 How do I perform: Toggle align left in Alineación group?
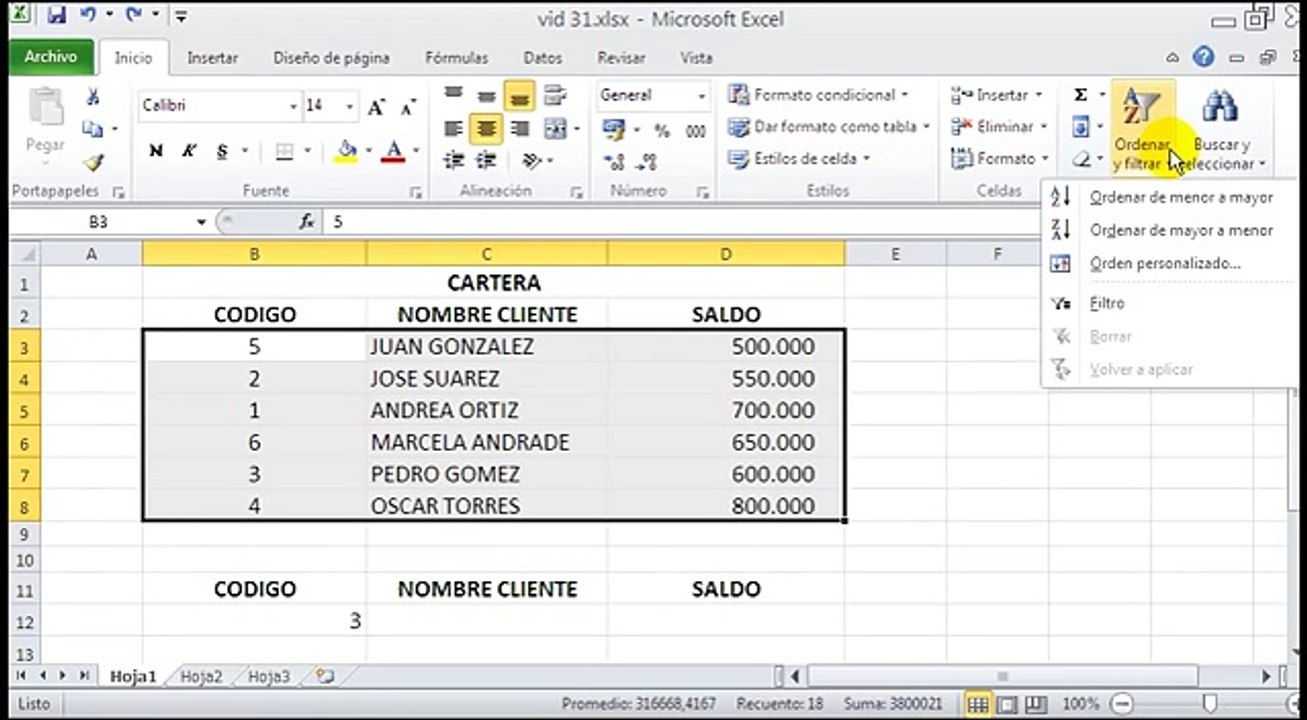(453, 128)
